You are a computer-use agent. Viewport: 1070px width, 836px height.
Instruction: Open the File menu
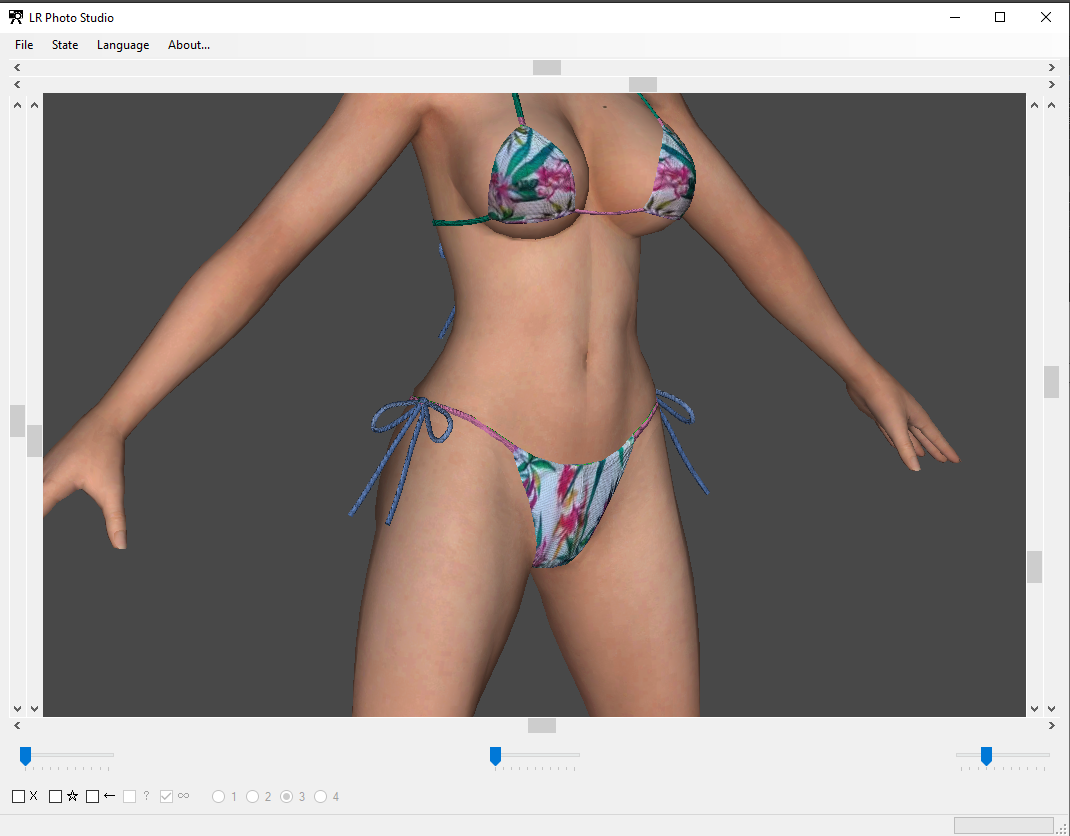click(24, 45)
